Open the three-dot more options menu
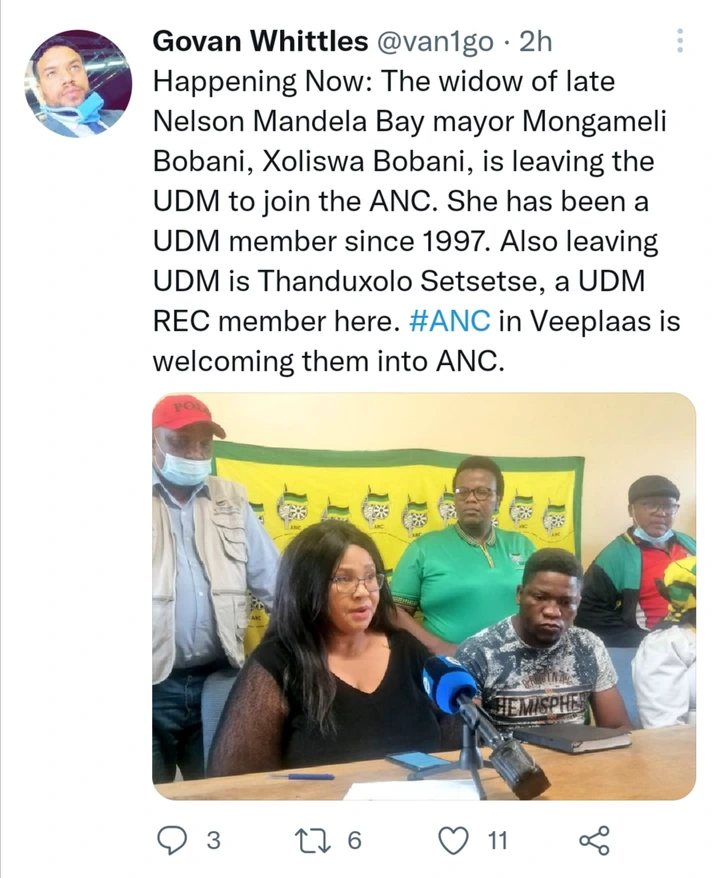Viewport: 720px width, 878px height. point(680,40)
